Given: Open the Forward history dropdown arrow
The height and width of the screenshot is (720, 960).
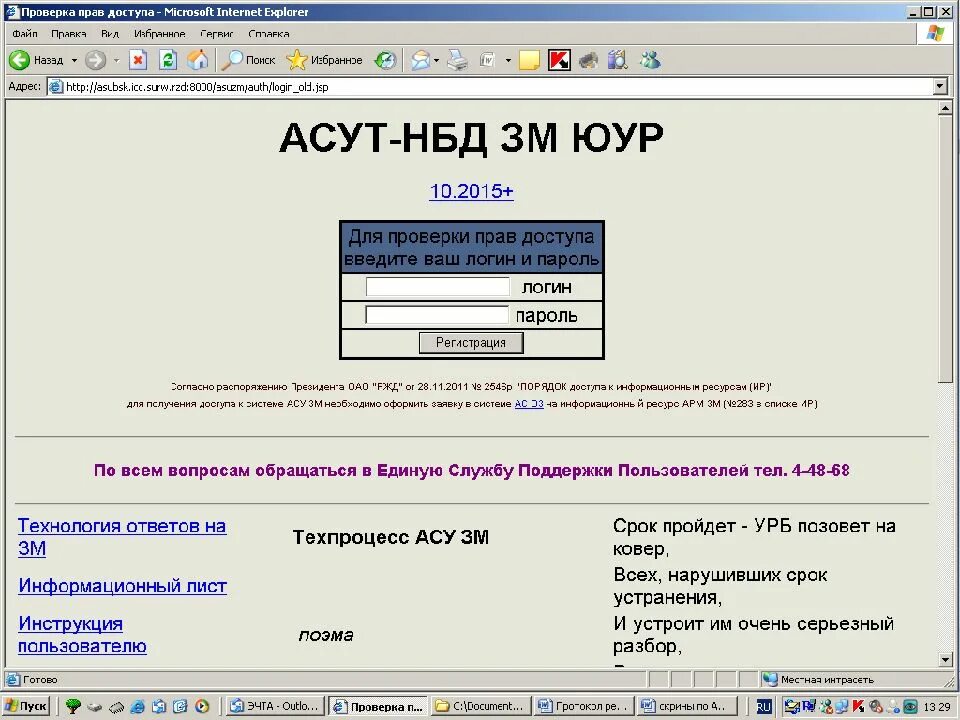Looking at the screenshot, I should point(116,60).
